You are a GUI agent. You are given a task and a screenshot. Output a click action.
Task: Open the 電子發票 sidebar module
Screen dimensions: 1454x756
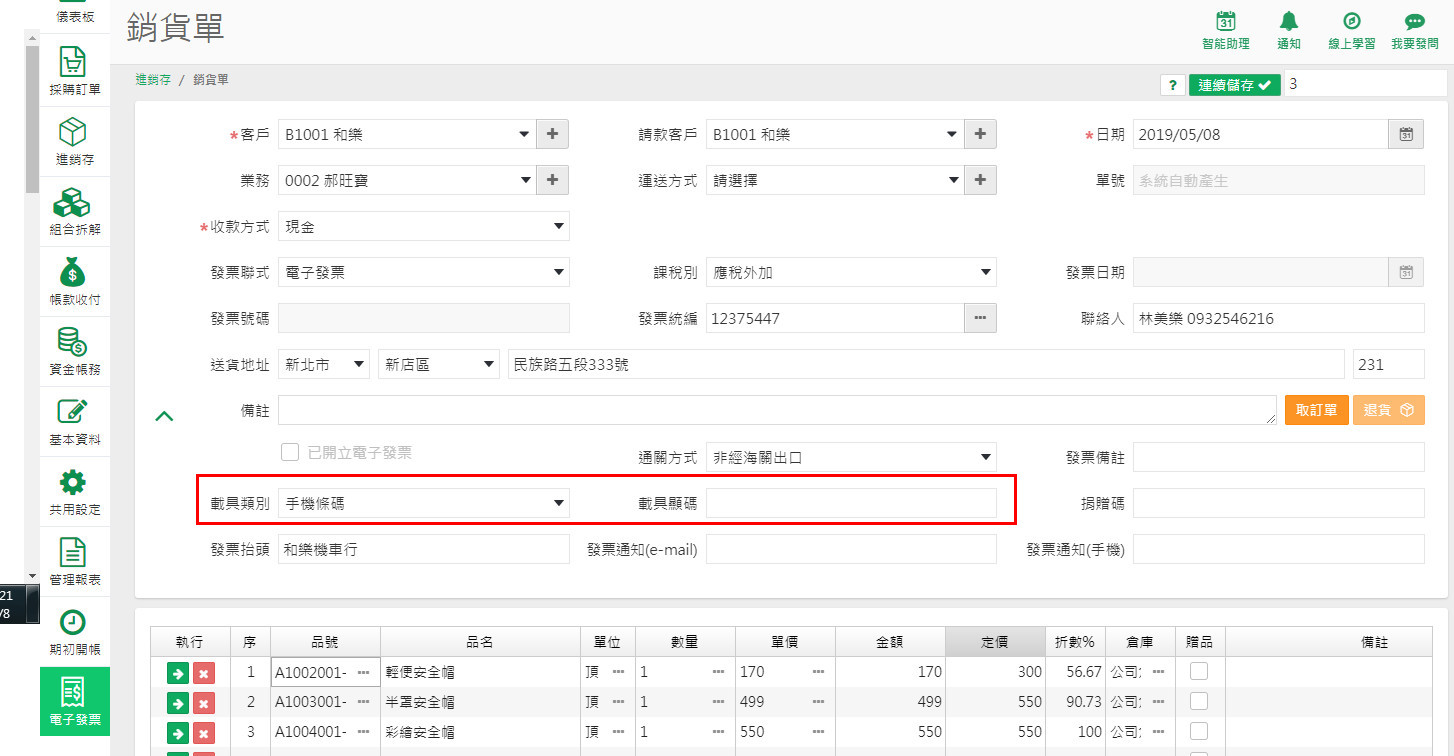pos(75,700)
